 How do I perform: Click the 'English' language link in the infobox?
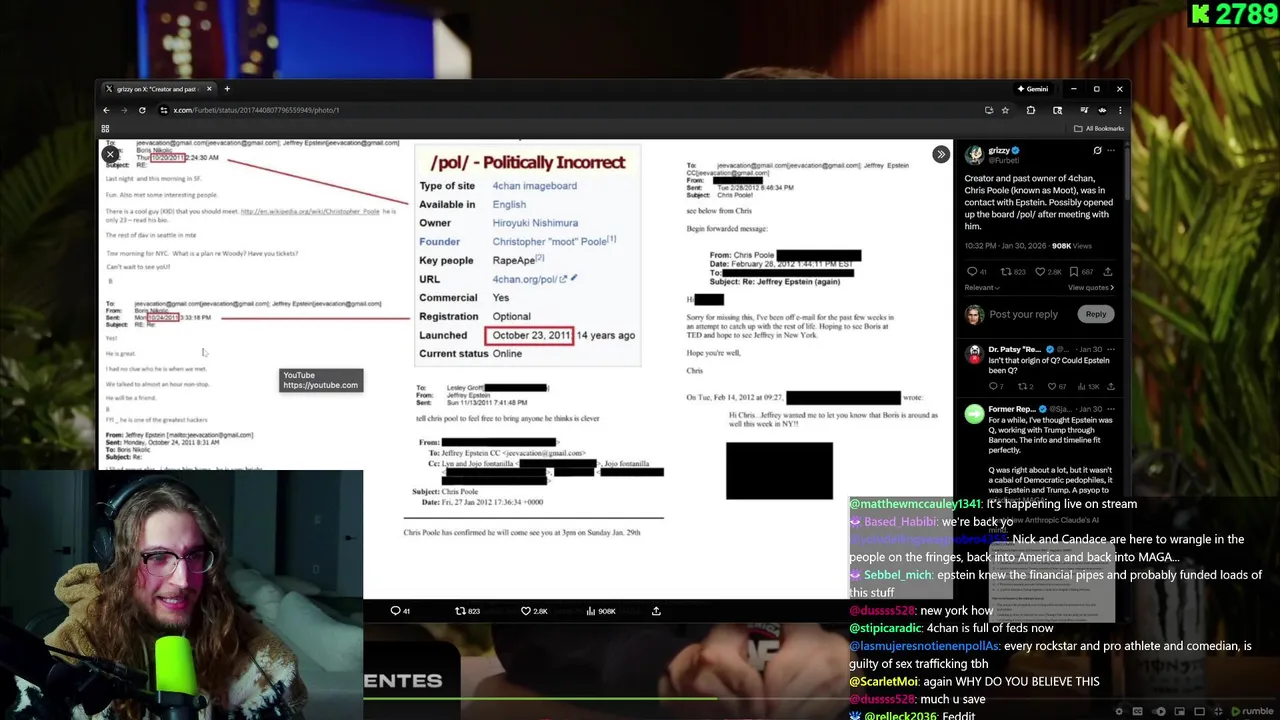click(509, 204)
